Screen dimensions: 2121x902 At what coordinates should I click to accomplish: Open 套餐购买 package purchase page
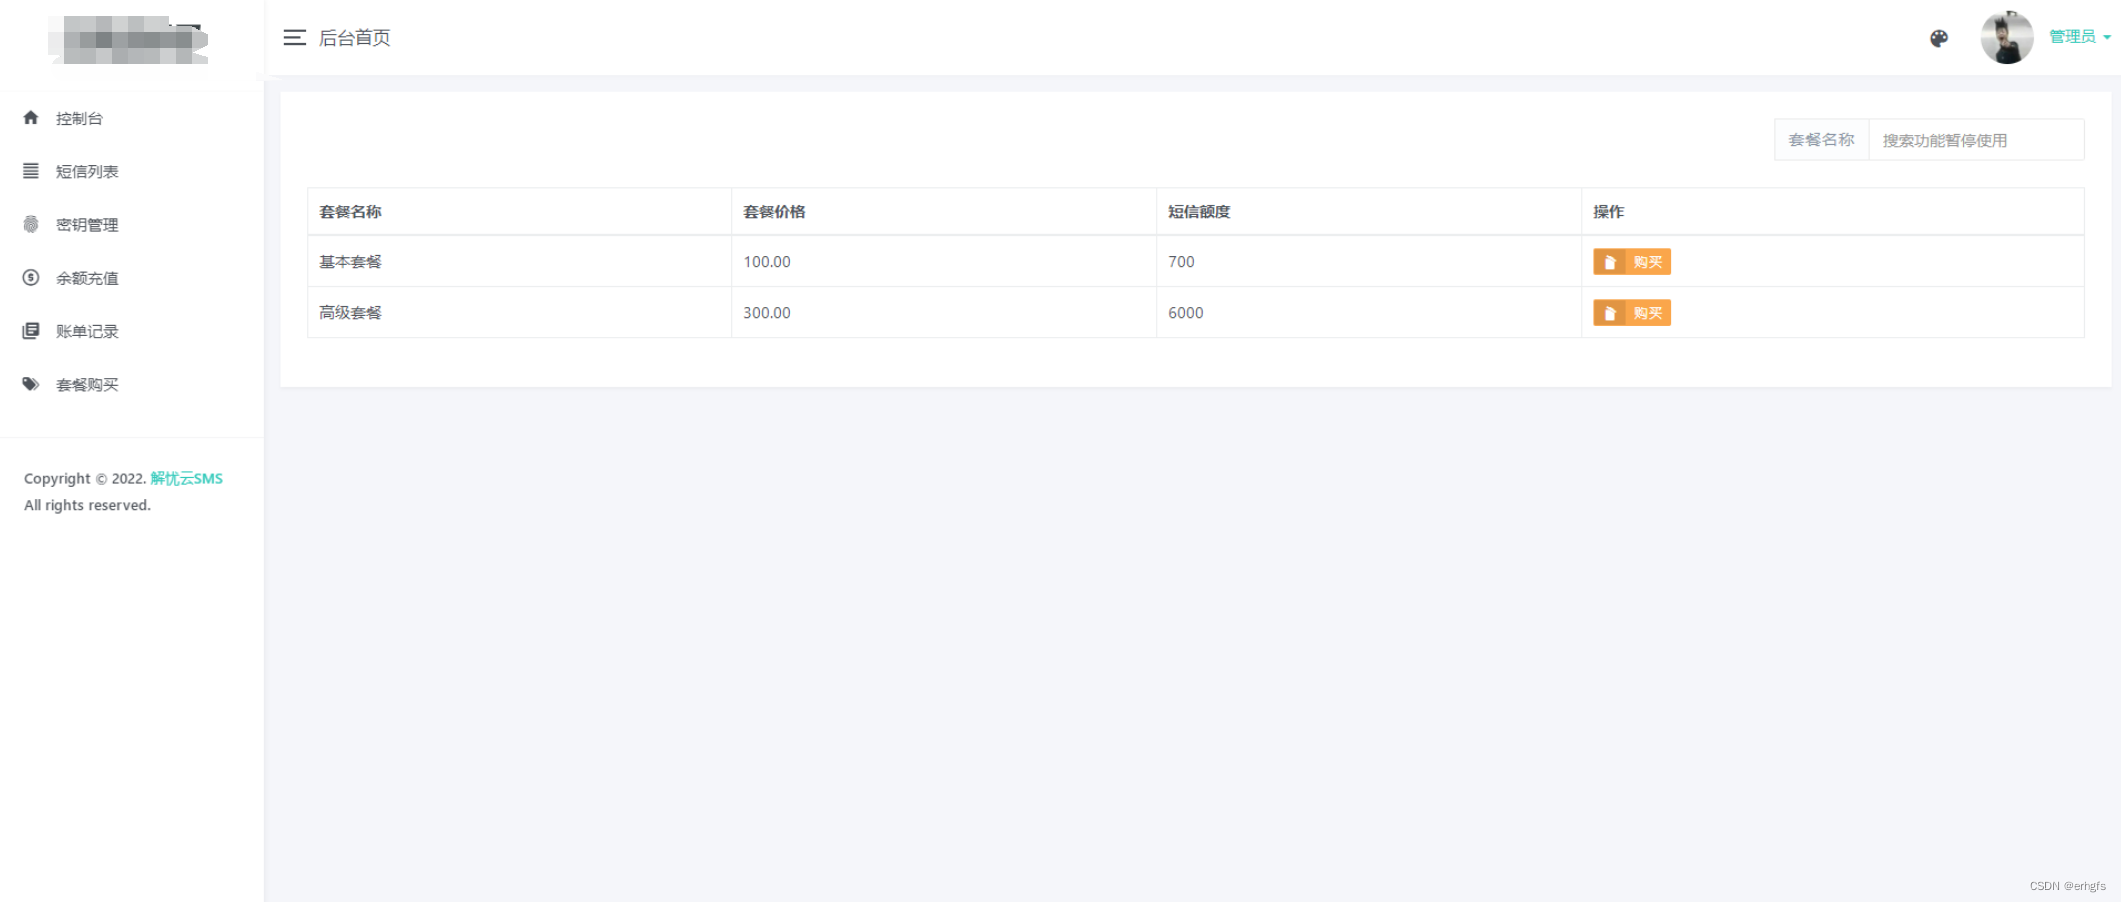point(87,384)
